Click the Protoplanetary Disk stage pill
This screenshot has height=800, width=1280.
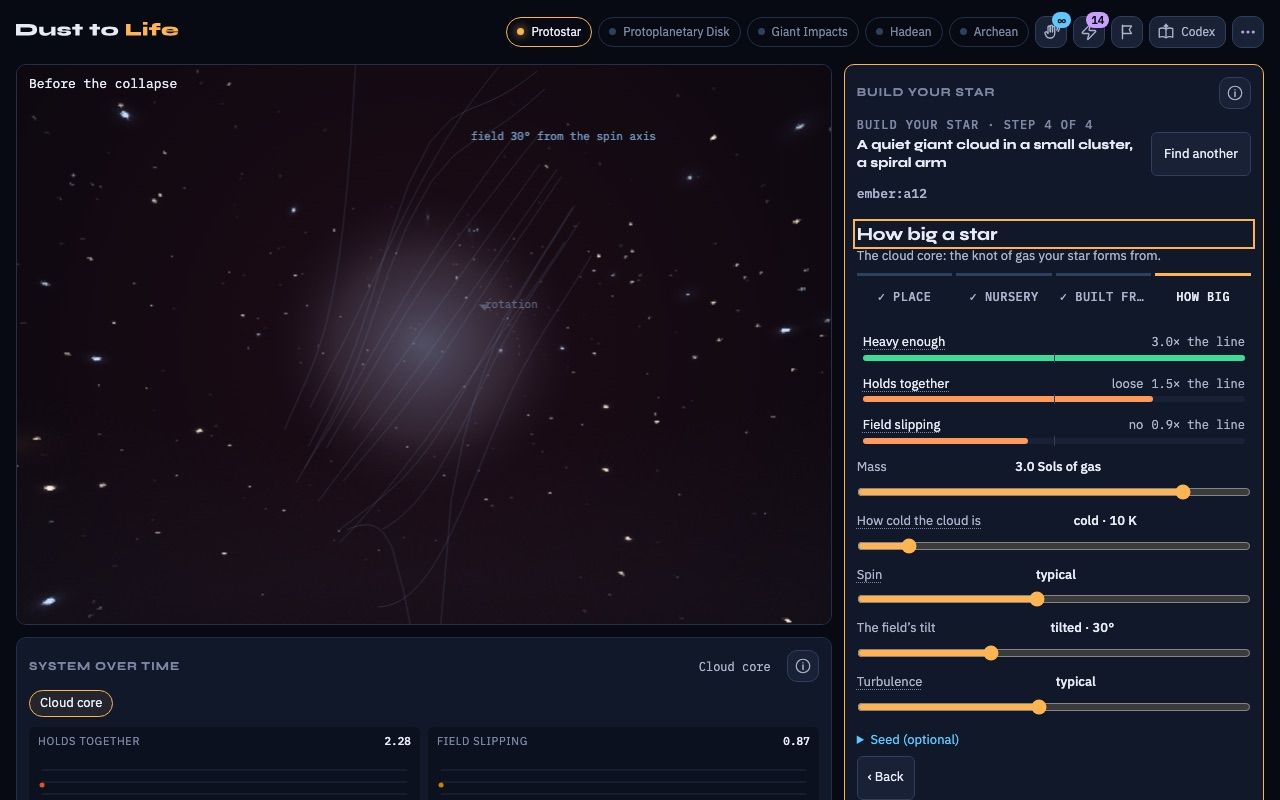coord(669,32)
